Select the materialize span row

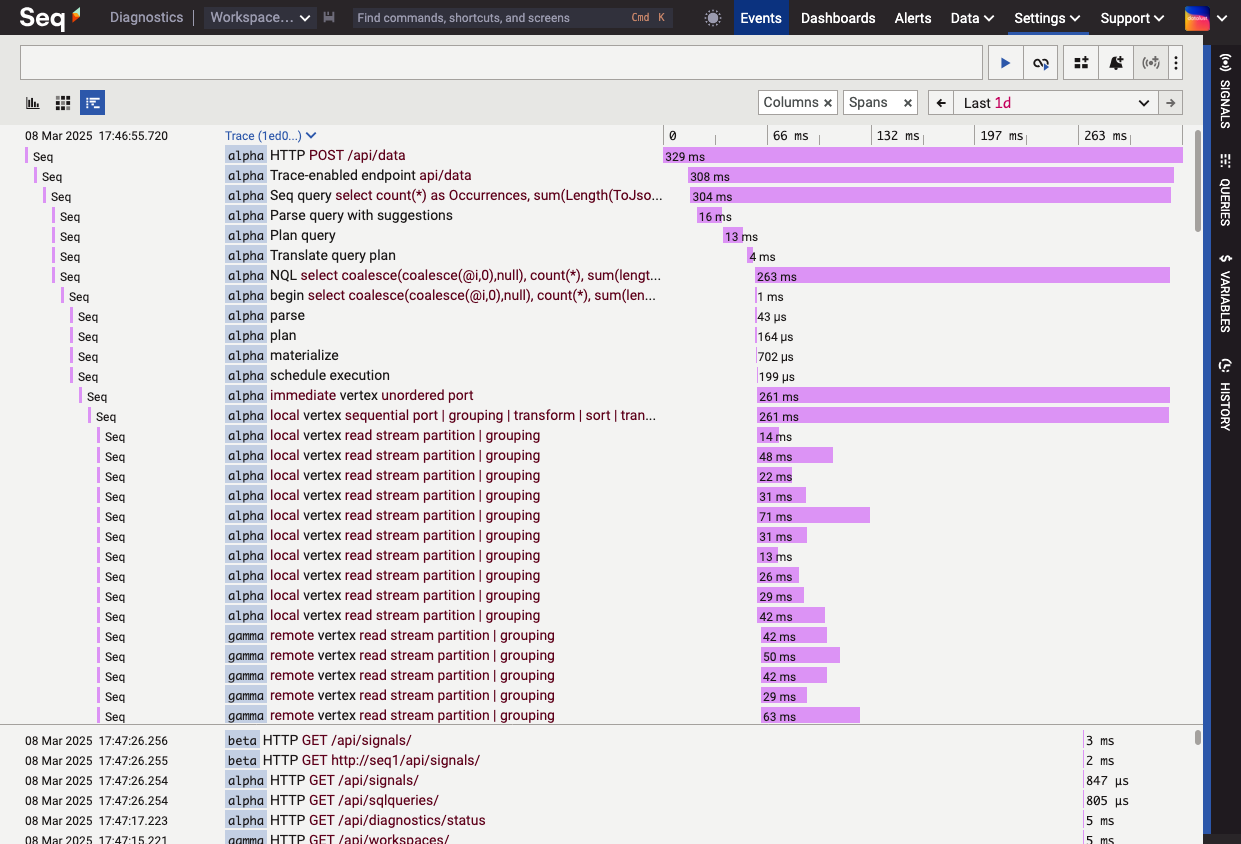click(304, 356)
